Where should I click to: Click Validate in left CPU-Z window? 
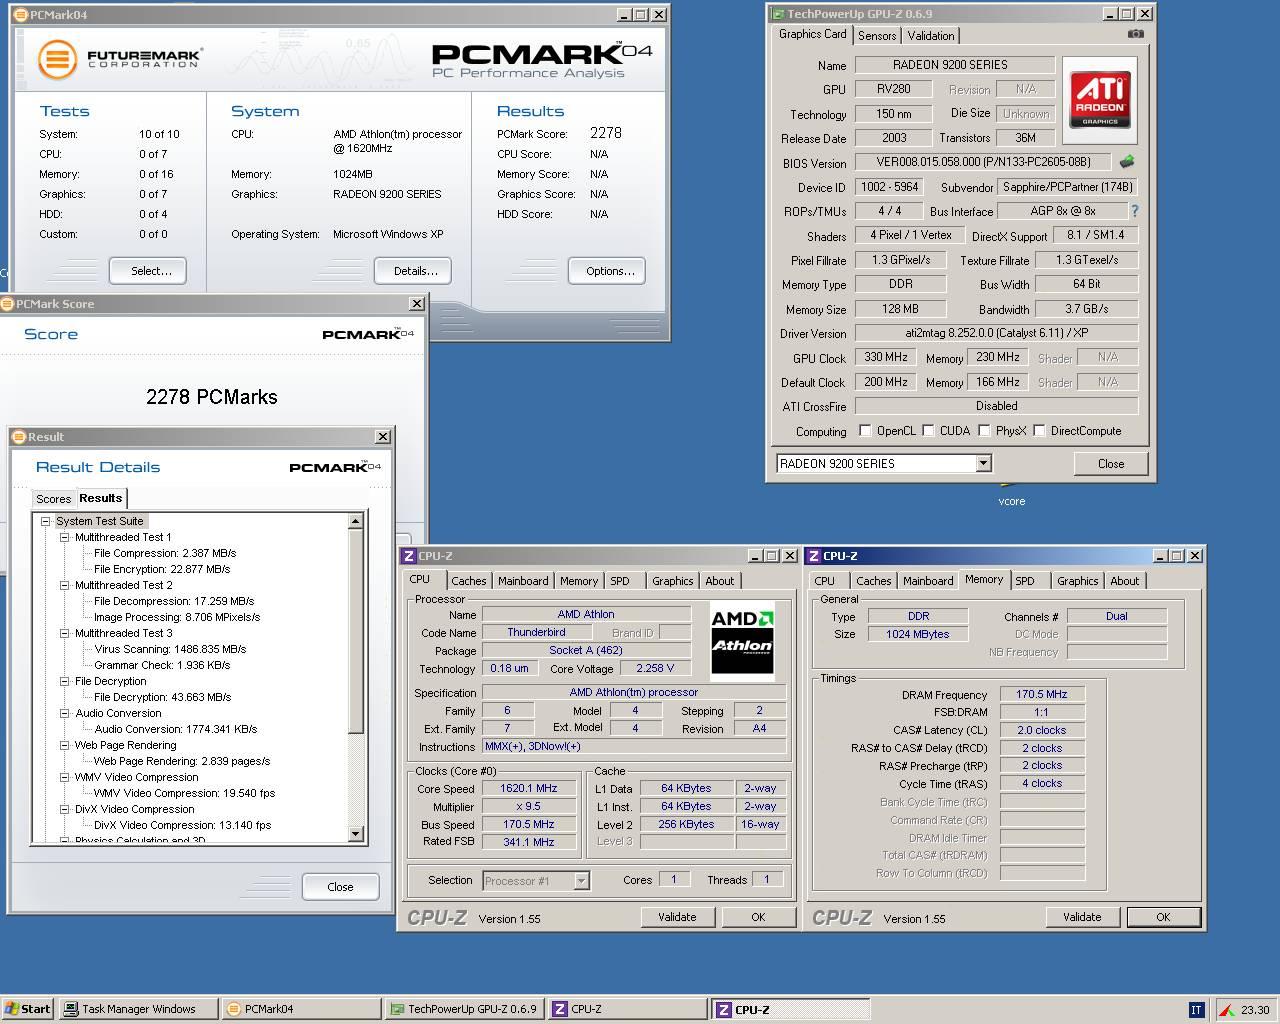pos(677,917)
